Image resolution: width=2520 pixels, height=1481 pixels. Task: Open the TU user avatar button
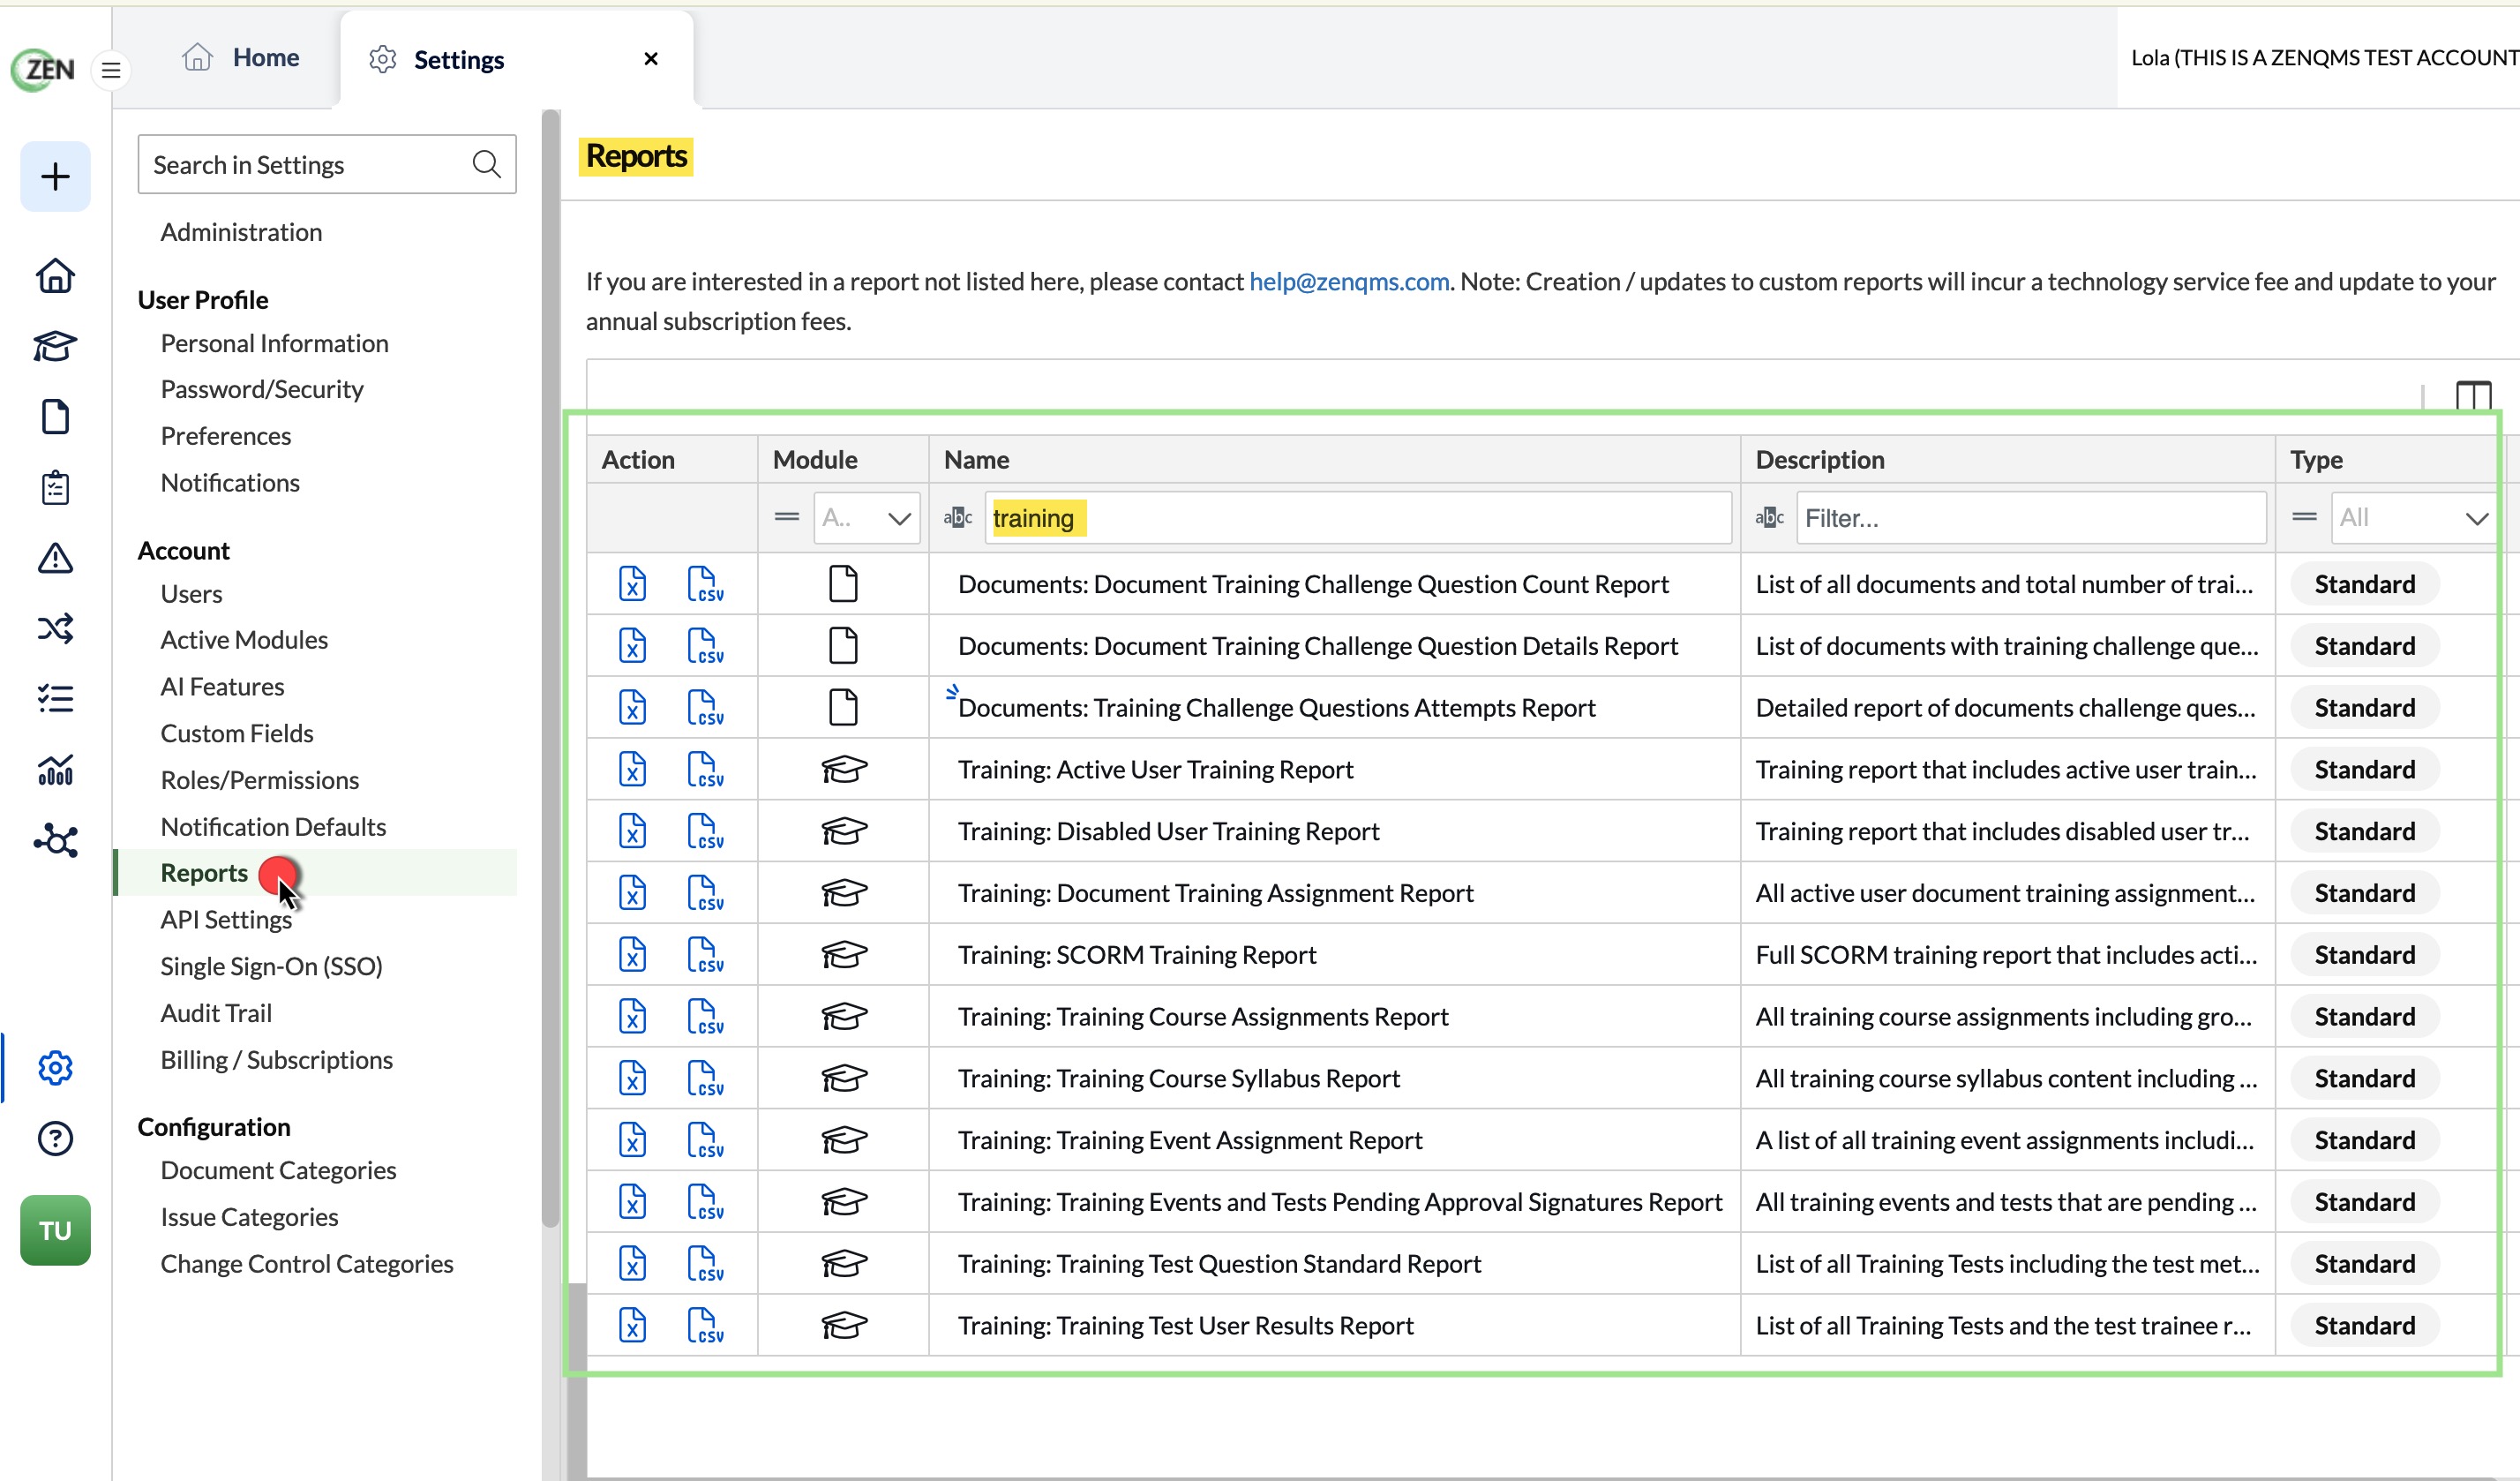pyautogui.click(x=55, y=1230)
